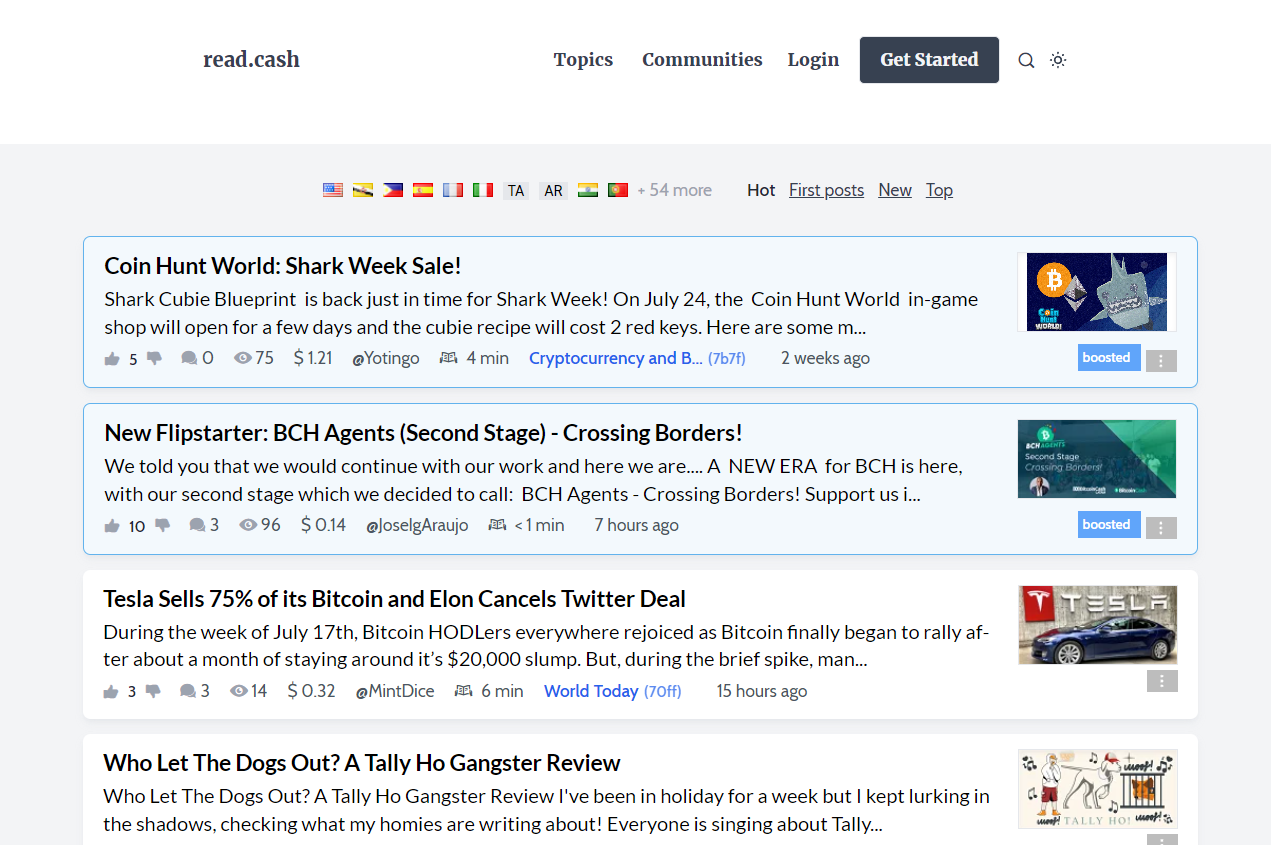Open the three-dot menu on Coin Hunt post
The height and width of the screenshot is (845, 1271).
(1161, 361)
